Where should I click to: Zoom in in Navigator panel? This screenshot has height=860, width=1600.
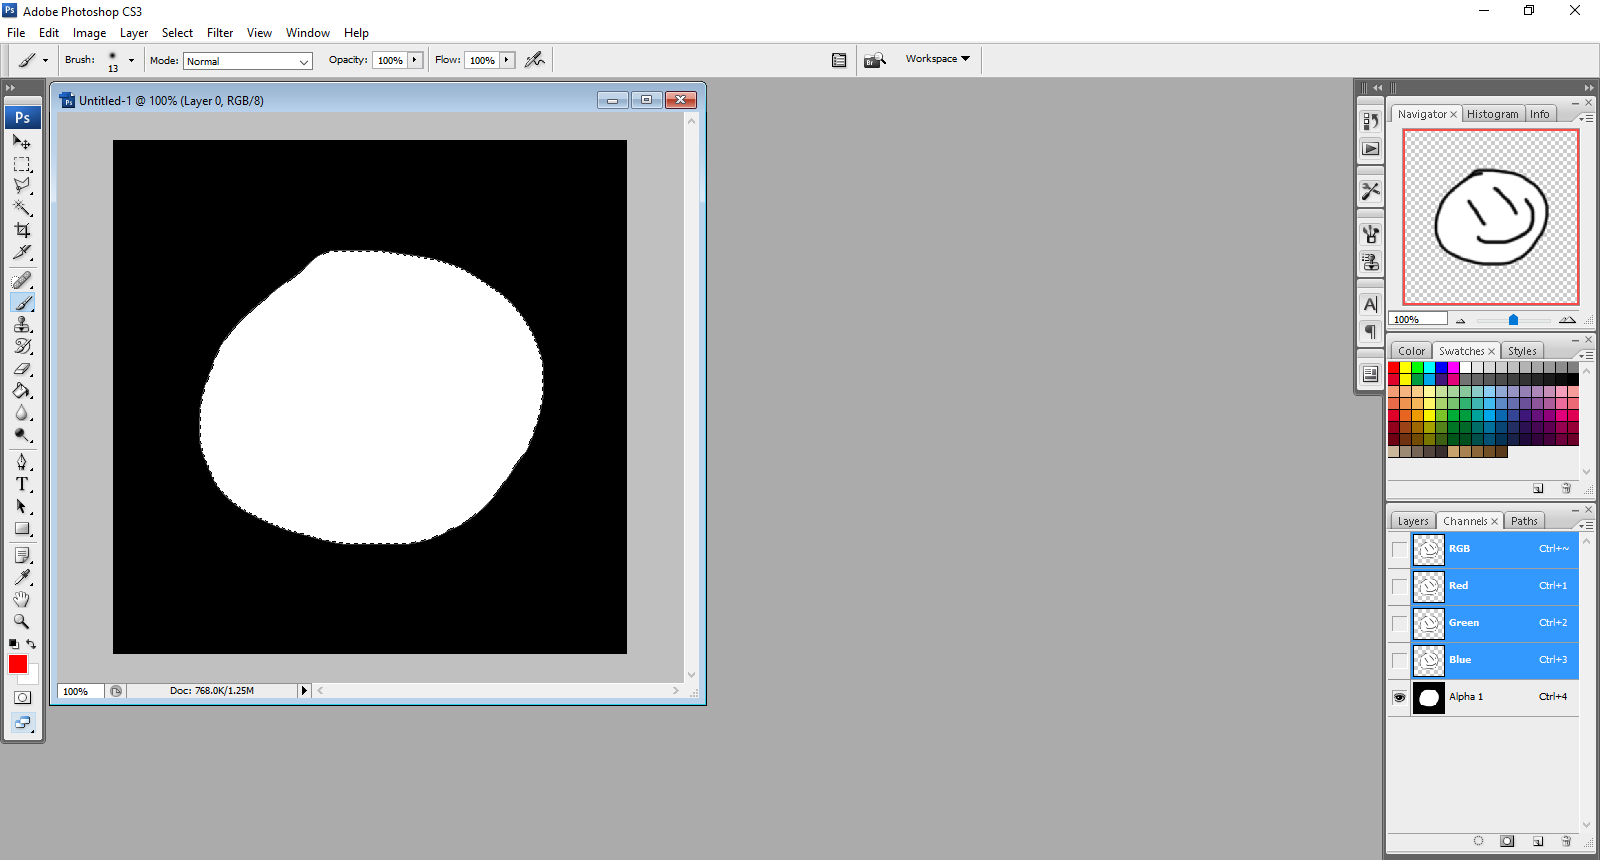point(1567,320)
